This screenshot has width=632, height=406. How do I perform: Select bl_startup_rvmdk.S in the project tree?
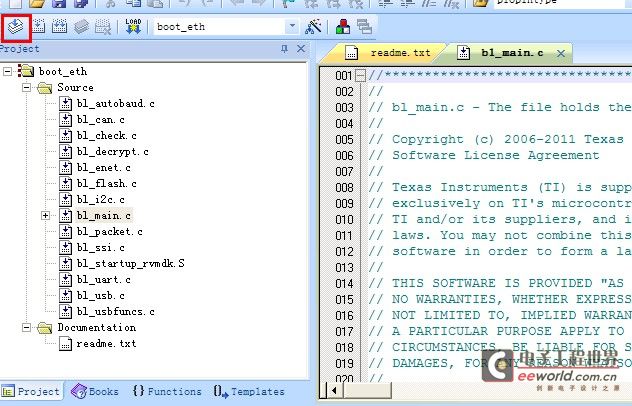click(131, 264)
